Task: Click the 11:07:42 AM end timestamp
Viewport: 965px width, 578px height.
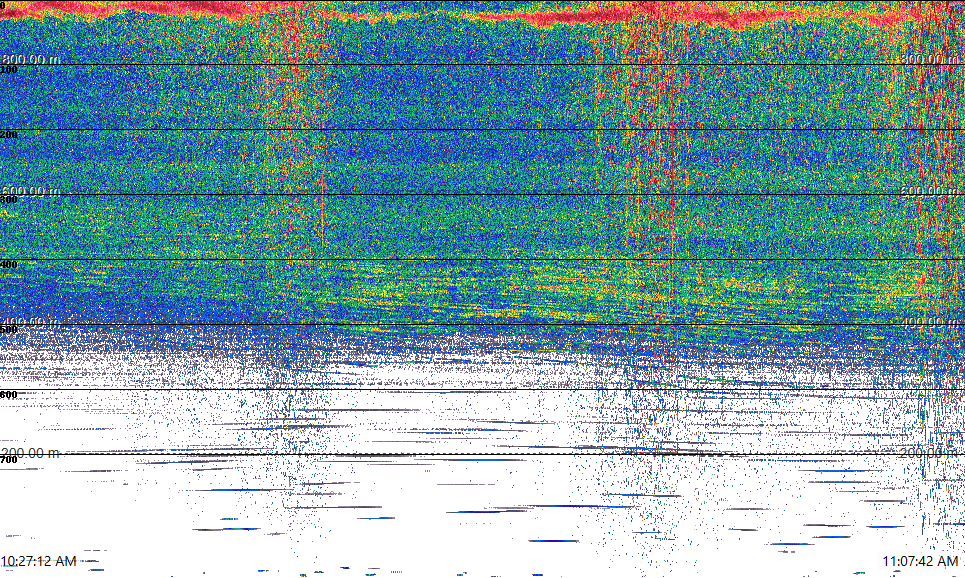Action: coord(920,561)
